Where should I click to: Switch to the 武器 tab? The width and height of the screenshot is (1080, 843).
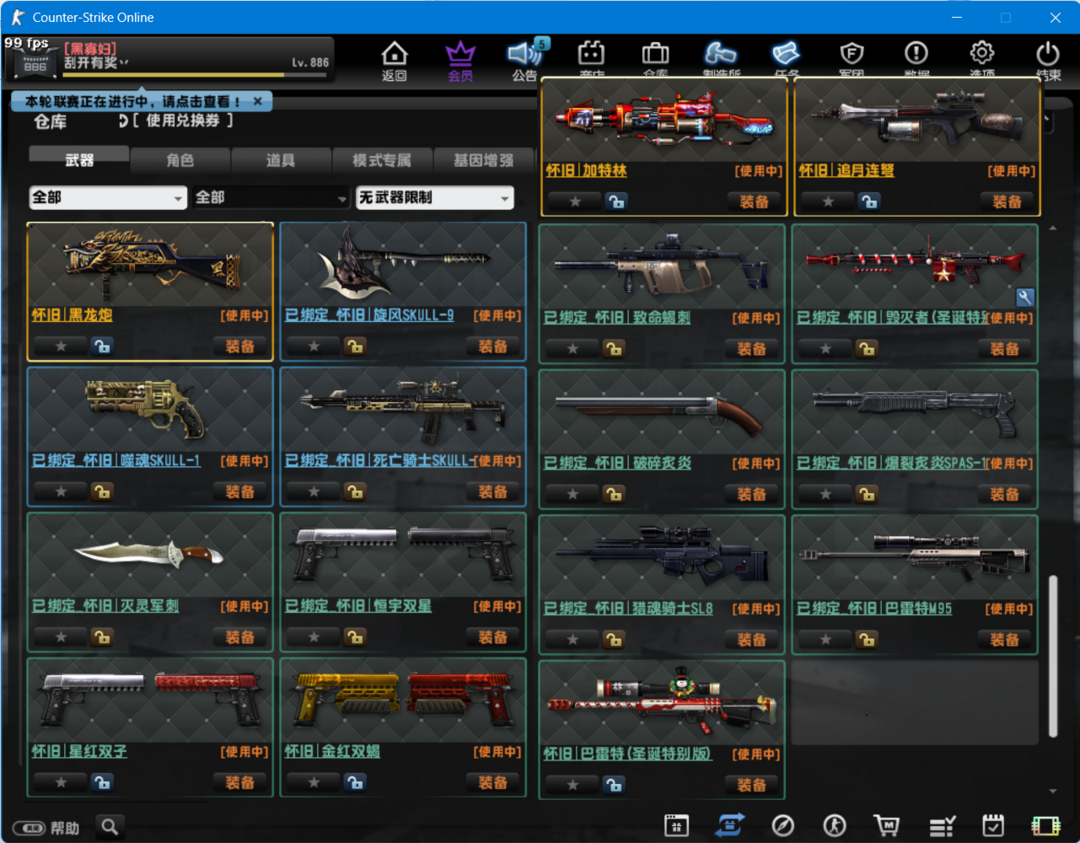(x=79, y=160)
